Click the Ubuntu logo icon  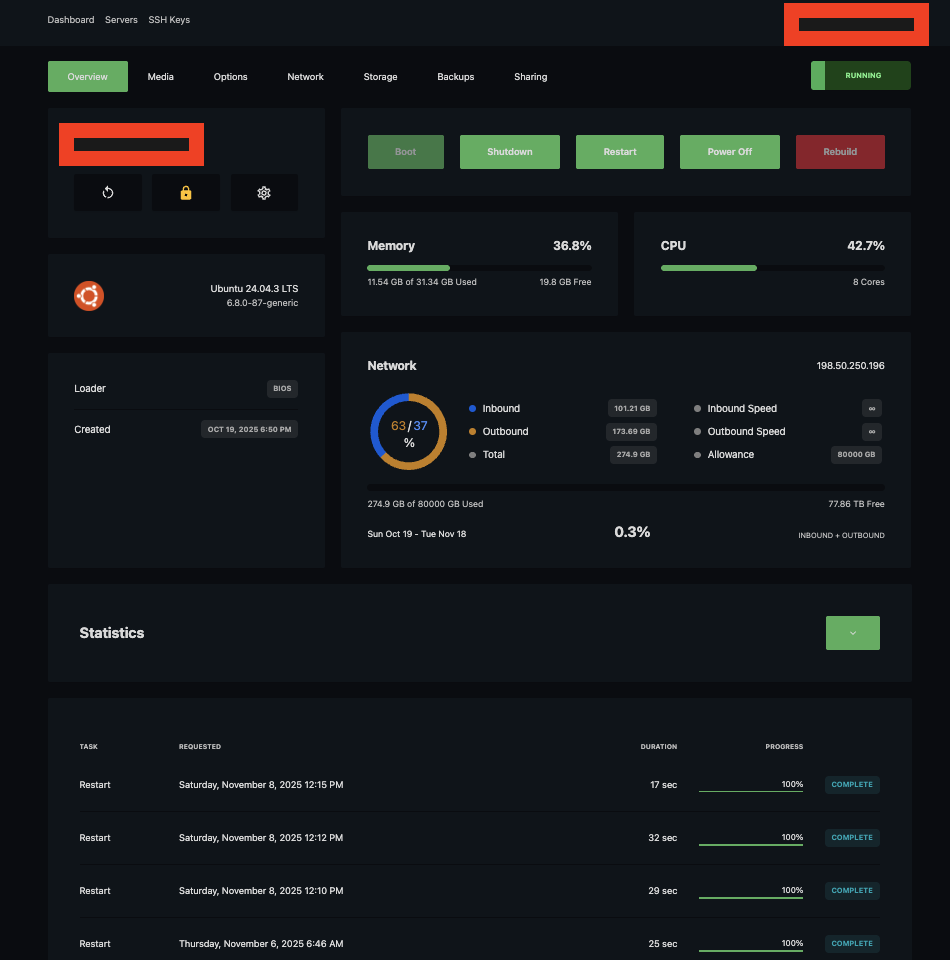(89, 296)
